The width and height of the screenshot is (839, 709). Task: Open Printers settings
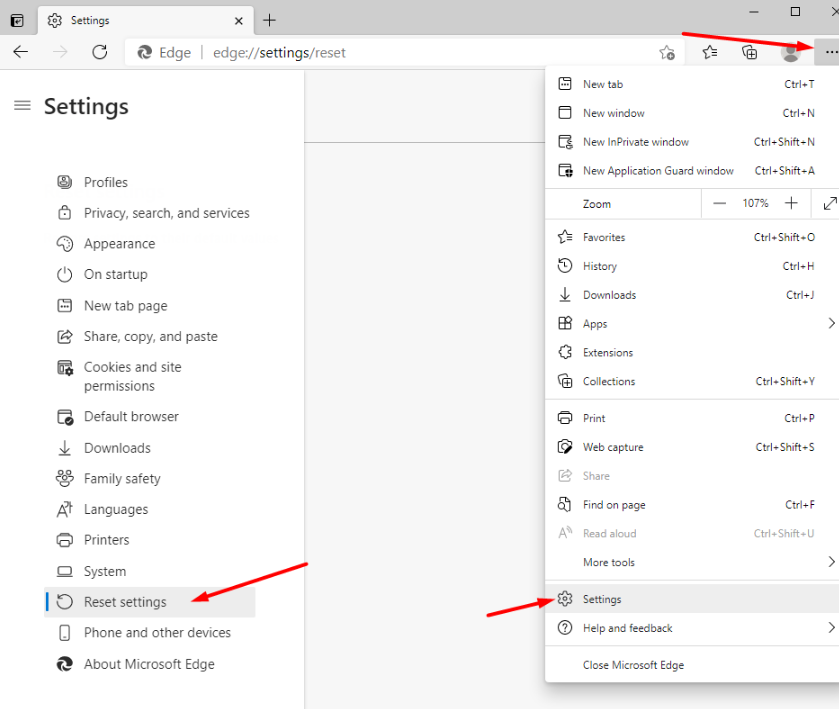tap(150, 540)
